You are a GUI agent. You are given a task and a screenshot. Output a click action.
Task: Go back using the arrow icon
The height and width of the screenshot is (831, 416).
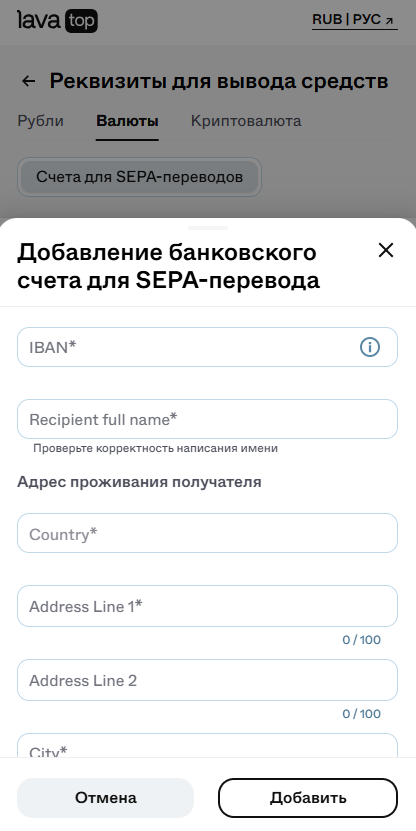[28, 81]
